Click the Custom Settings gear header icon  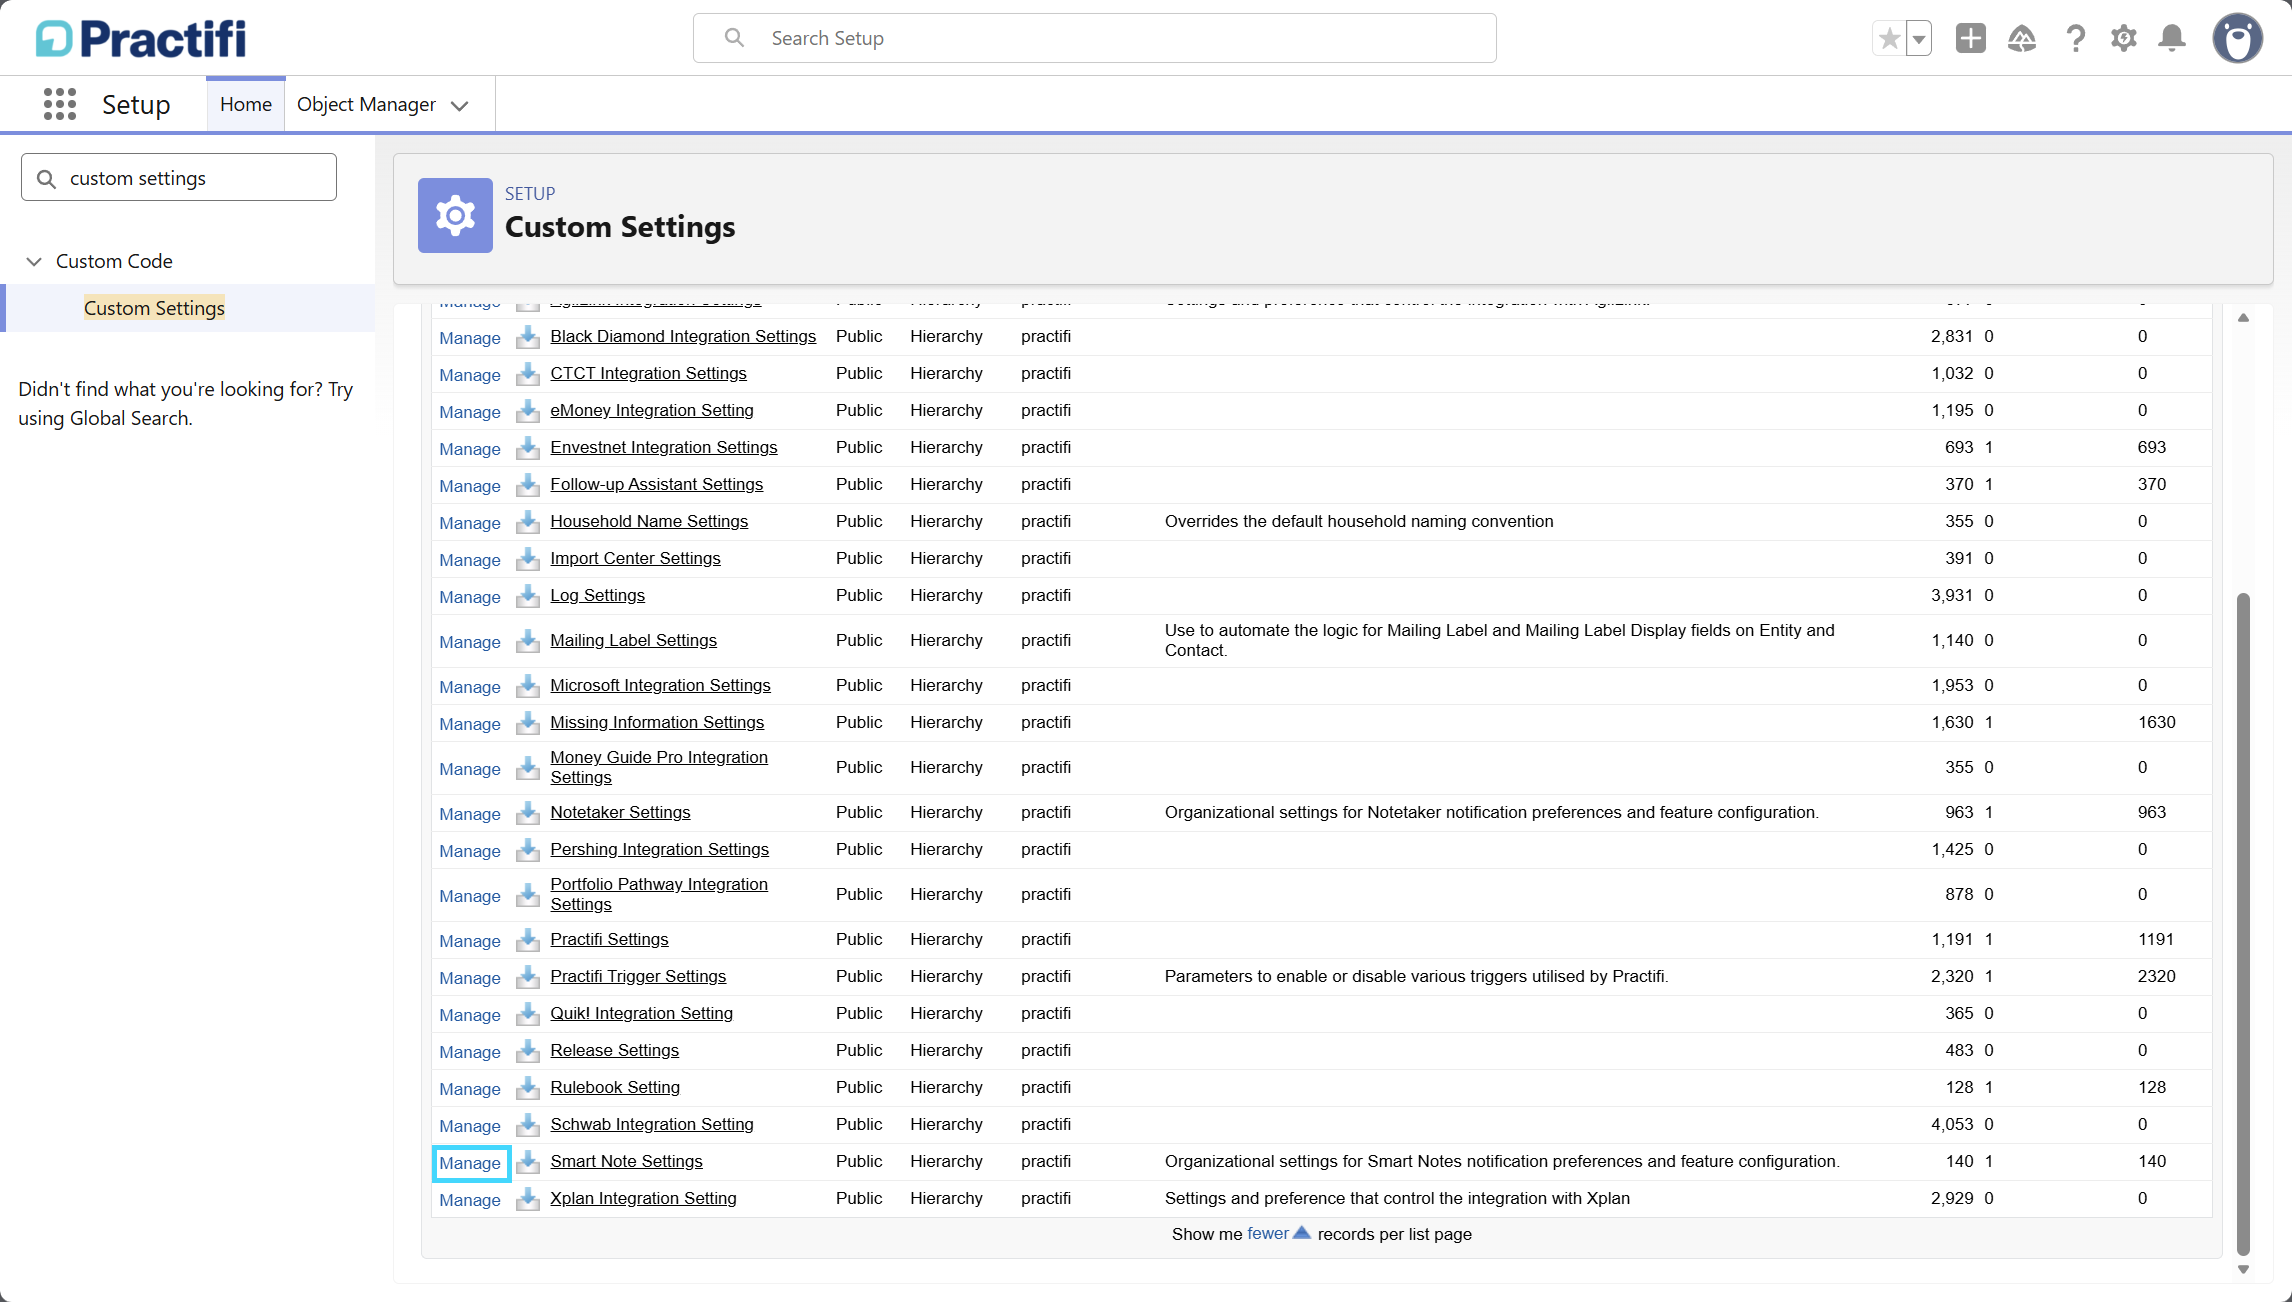[x=455, y=215]
